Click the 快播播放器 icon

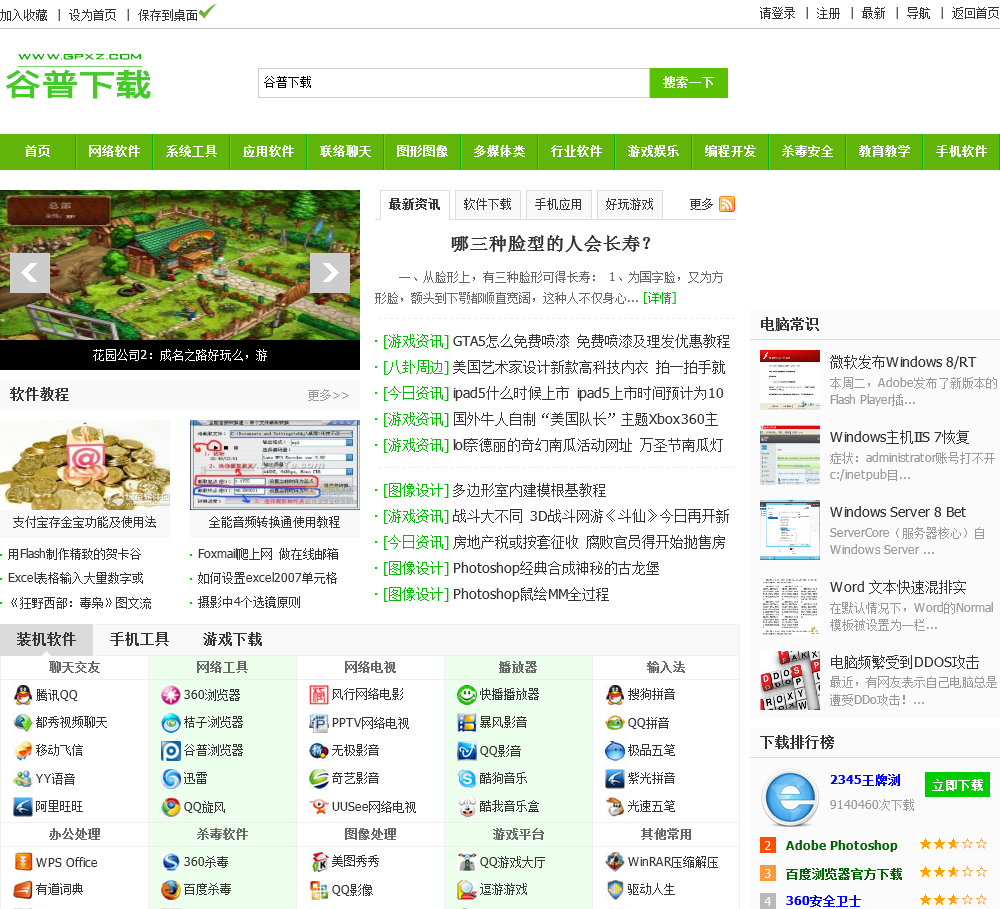(467, 695)
